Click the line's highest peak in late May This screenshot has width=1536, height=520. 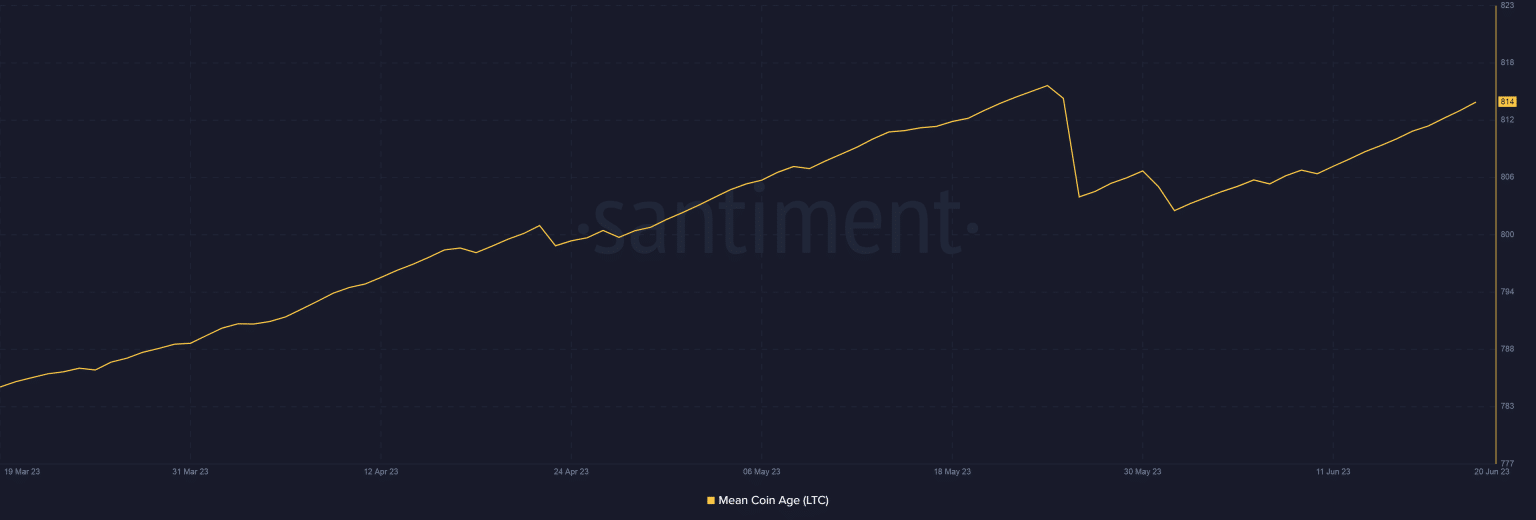click(1047, 85)
